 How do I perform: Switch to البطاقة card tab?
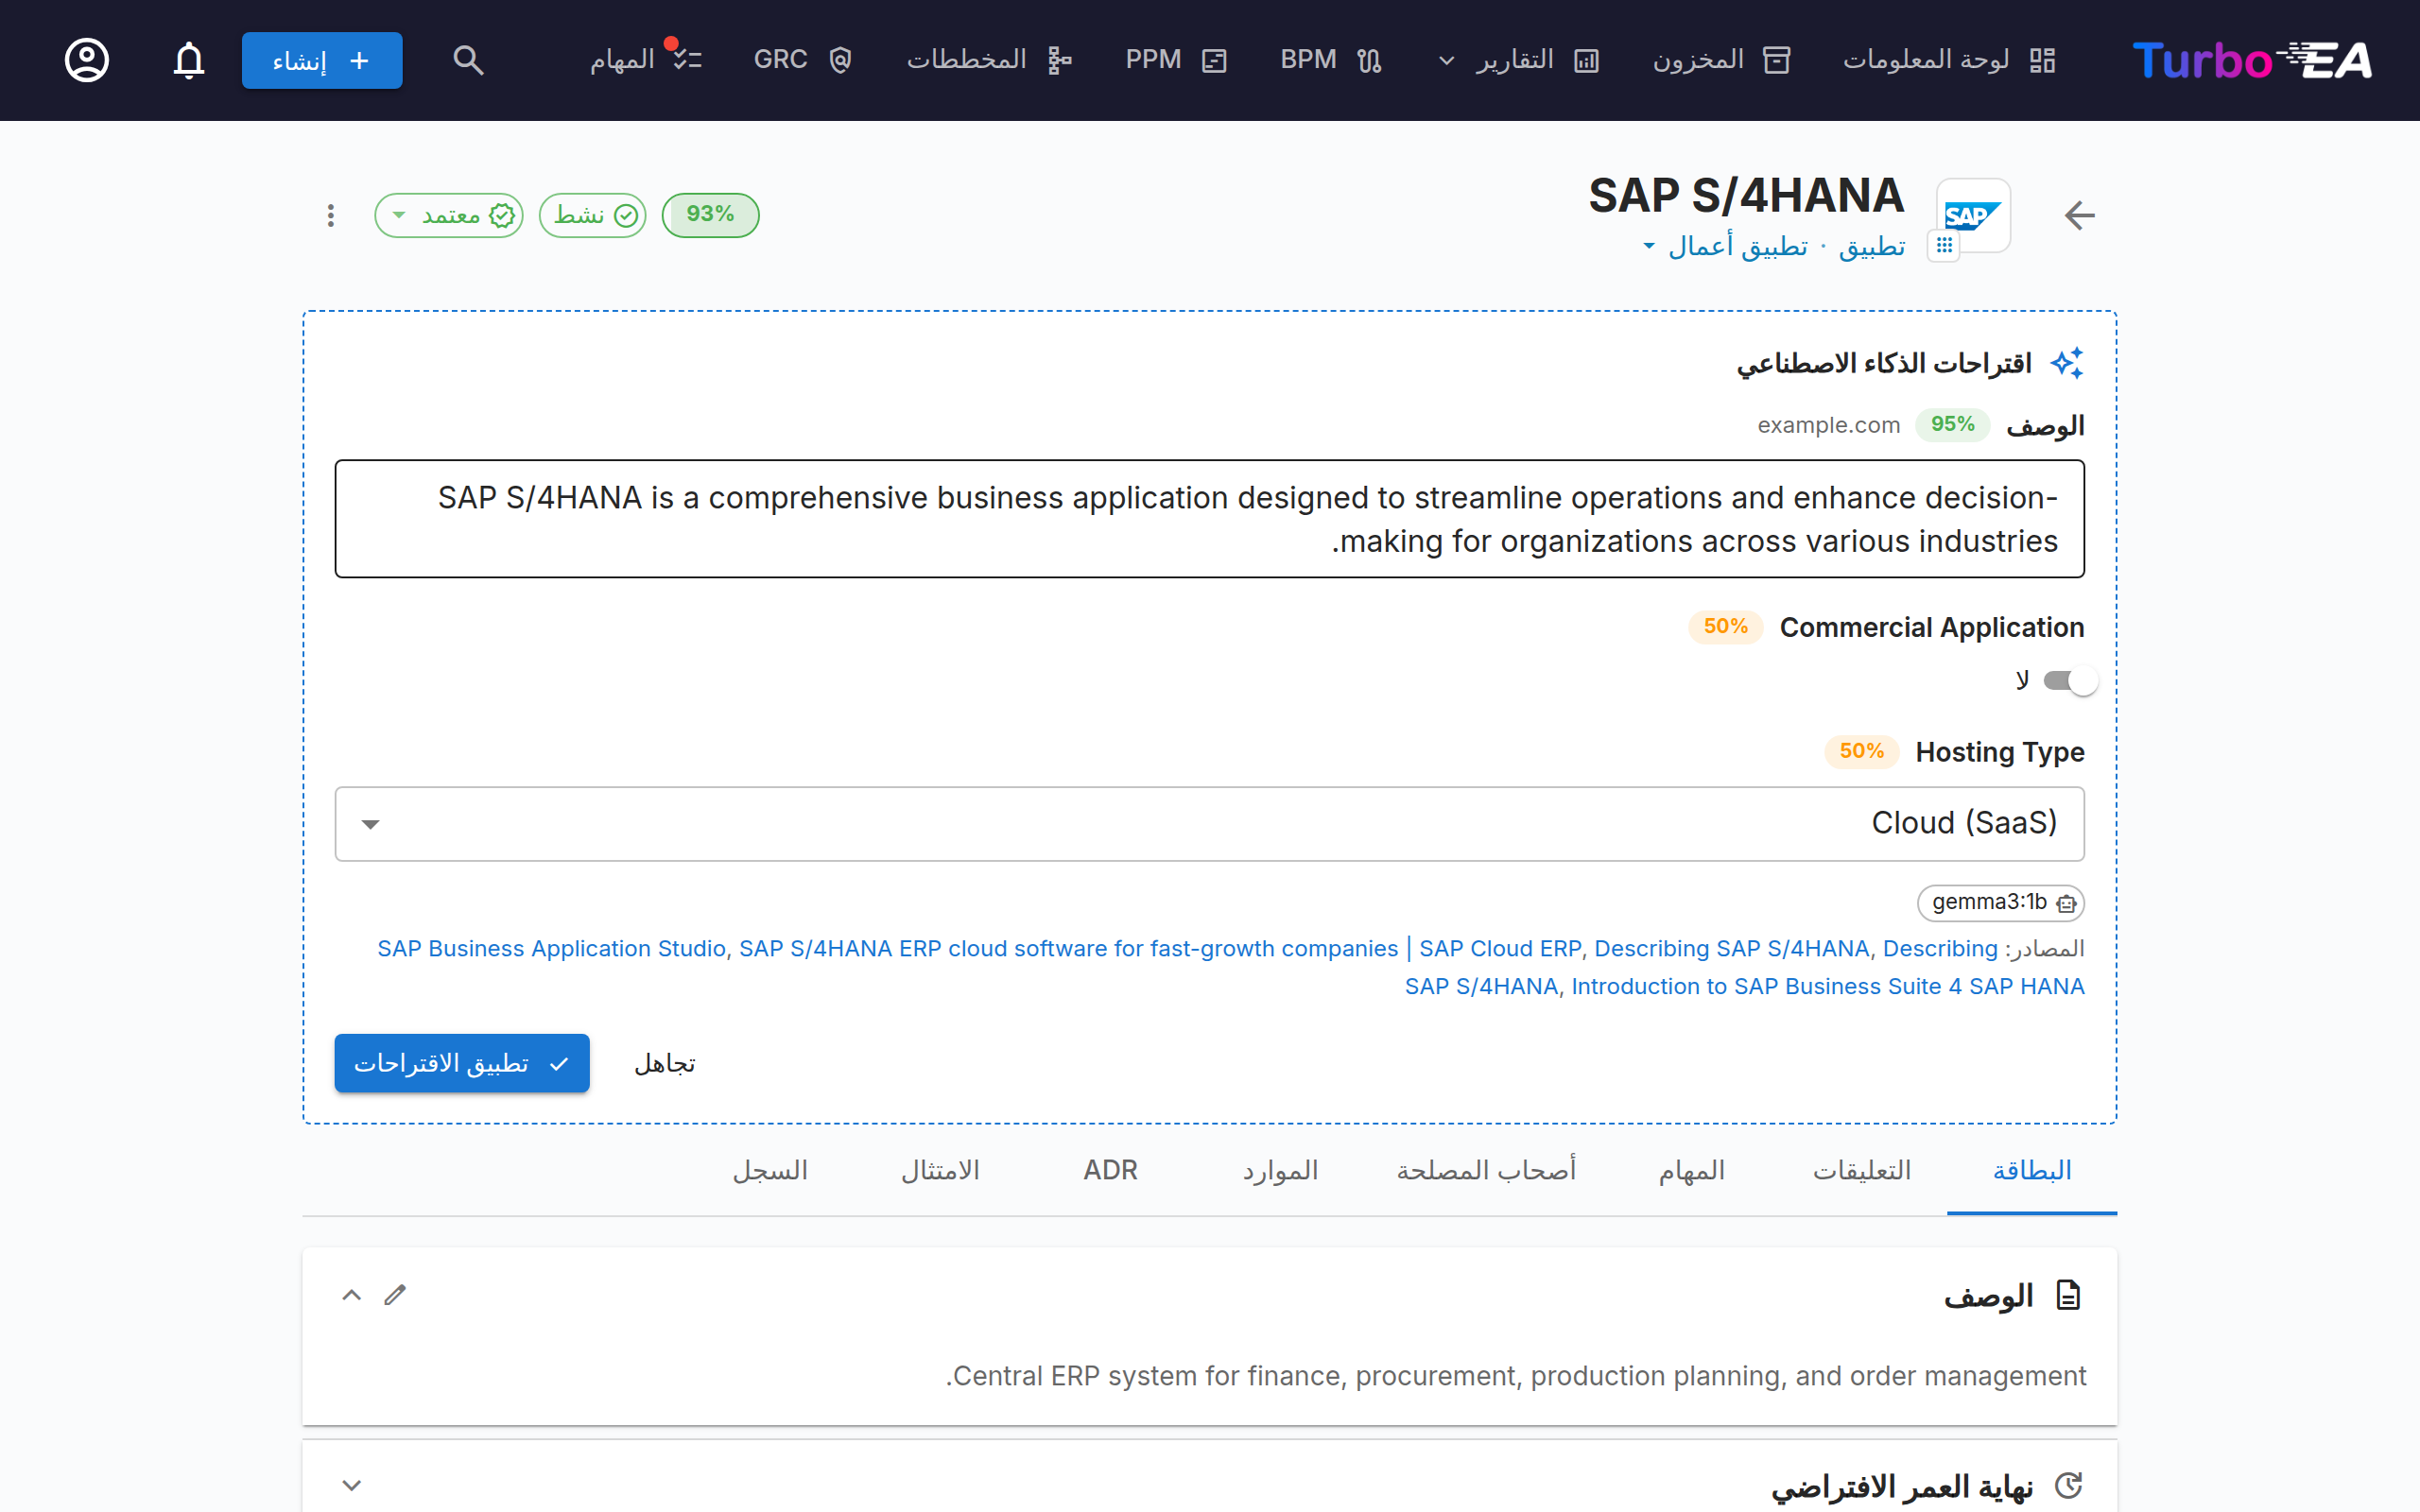coord(2032,1171)
